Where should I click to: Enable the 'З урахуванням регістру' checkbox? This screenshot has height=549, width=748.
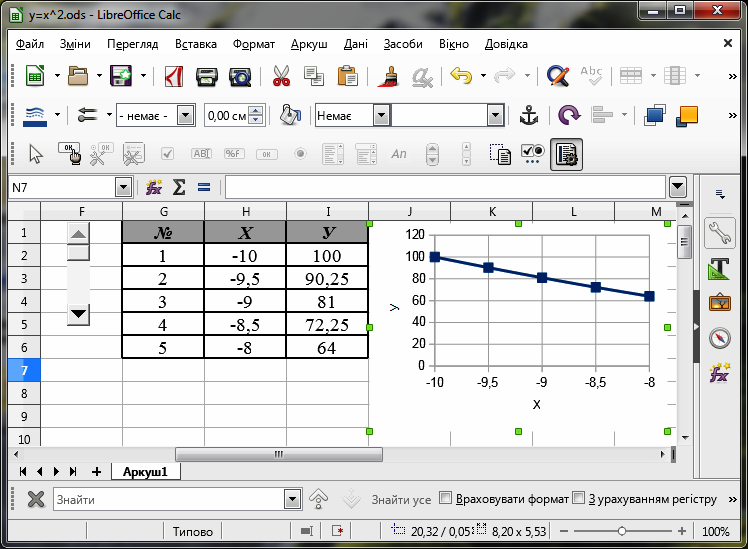point(578,499)
